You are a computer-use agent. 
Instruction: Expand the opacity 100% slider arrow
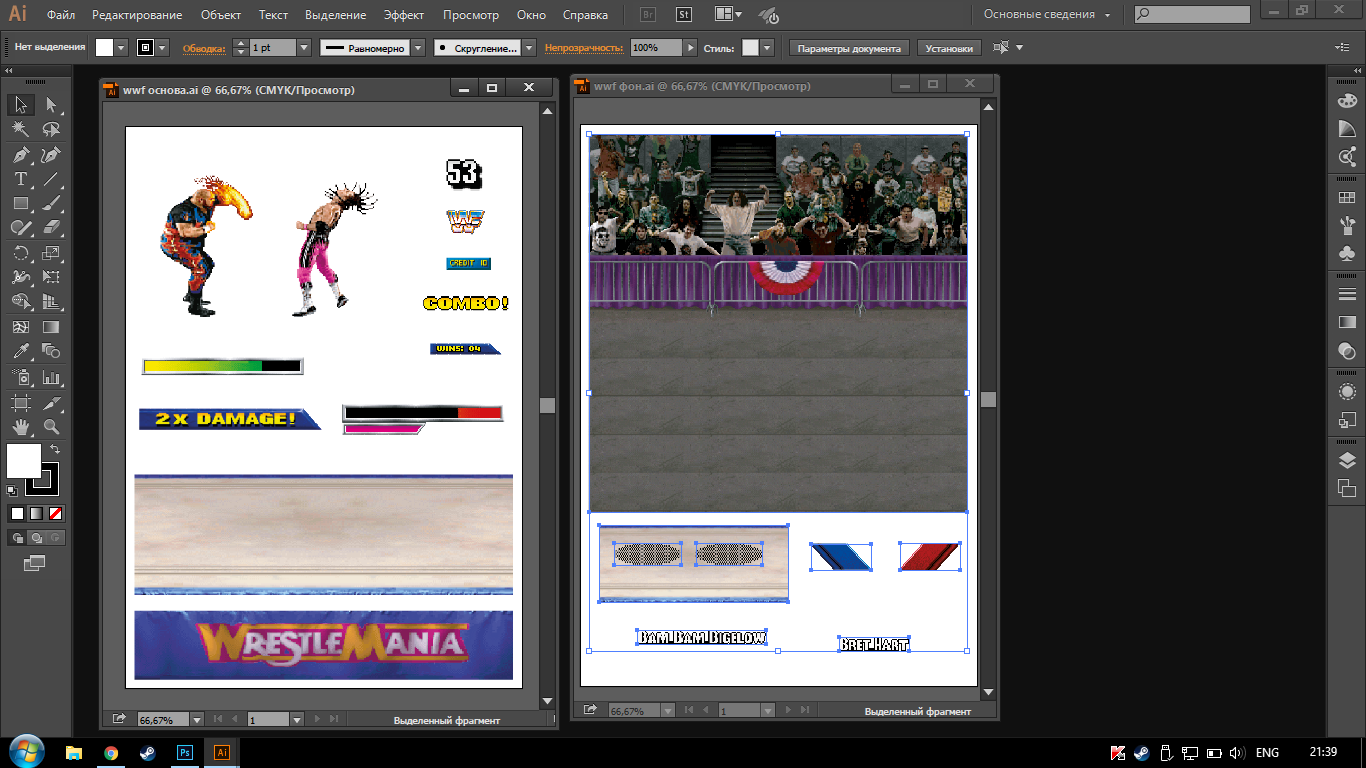pos(690,48)
